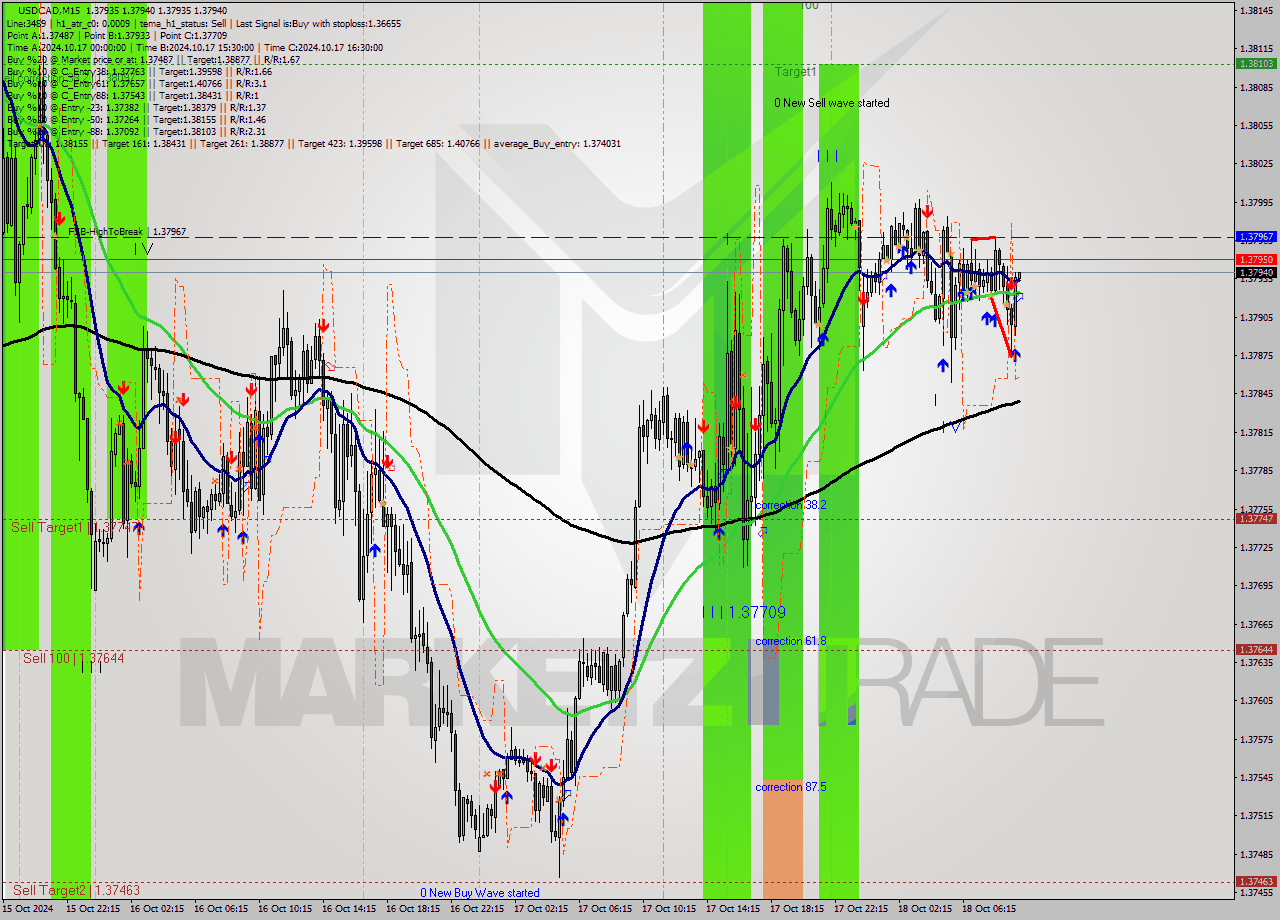Screen dimensions: 1280x920
Task: Click the 1.37725 price axis value
Action: 1256,547
